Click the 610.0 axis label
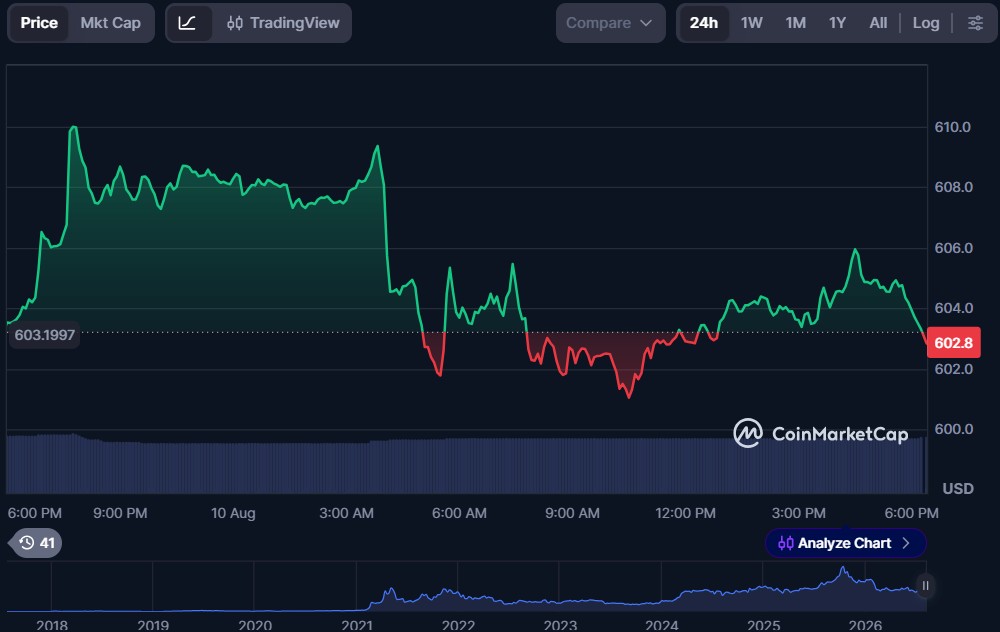 (953, 127)
